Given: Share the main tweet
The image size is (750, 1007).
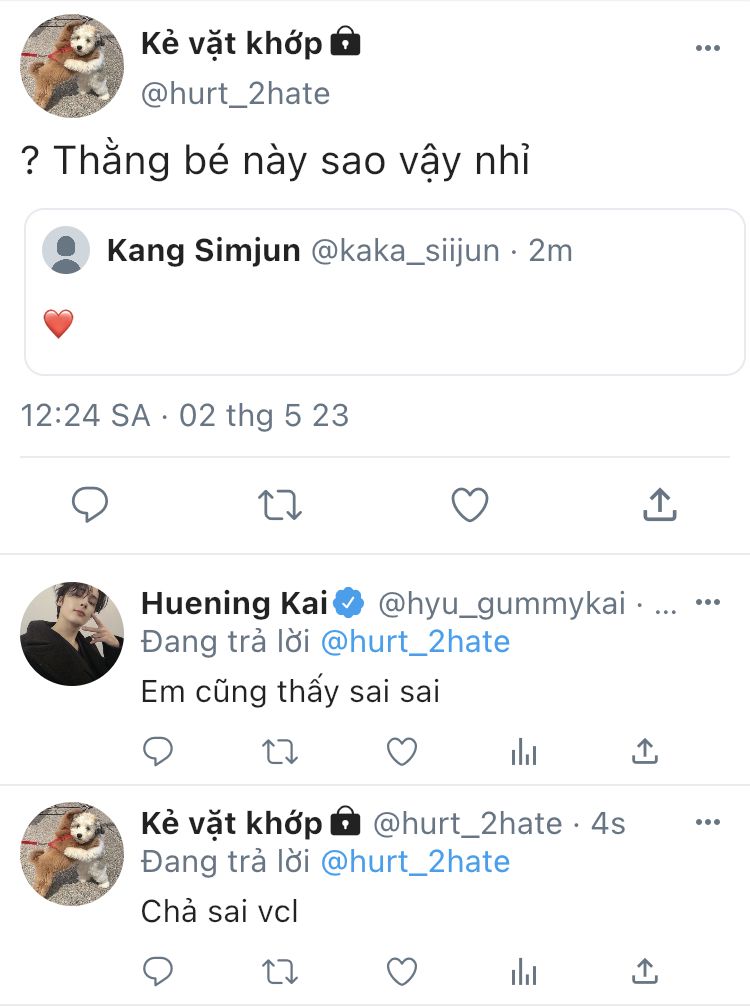Looking at the screenshot, I should 659,505.
